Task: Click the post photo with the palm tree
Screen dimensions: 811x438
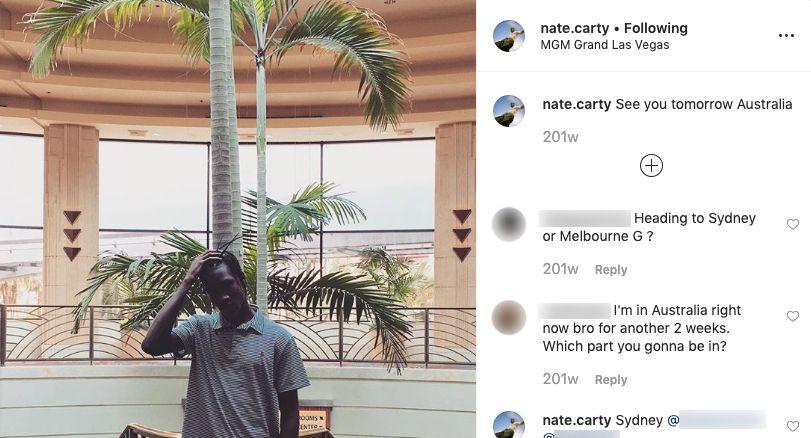Action: (x=238, y=219)
